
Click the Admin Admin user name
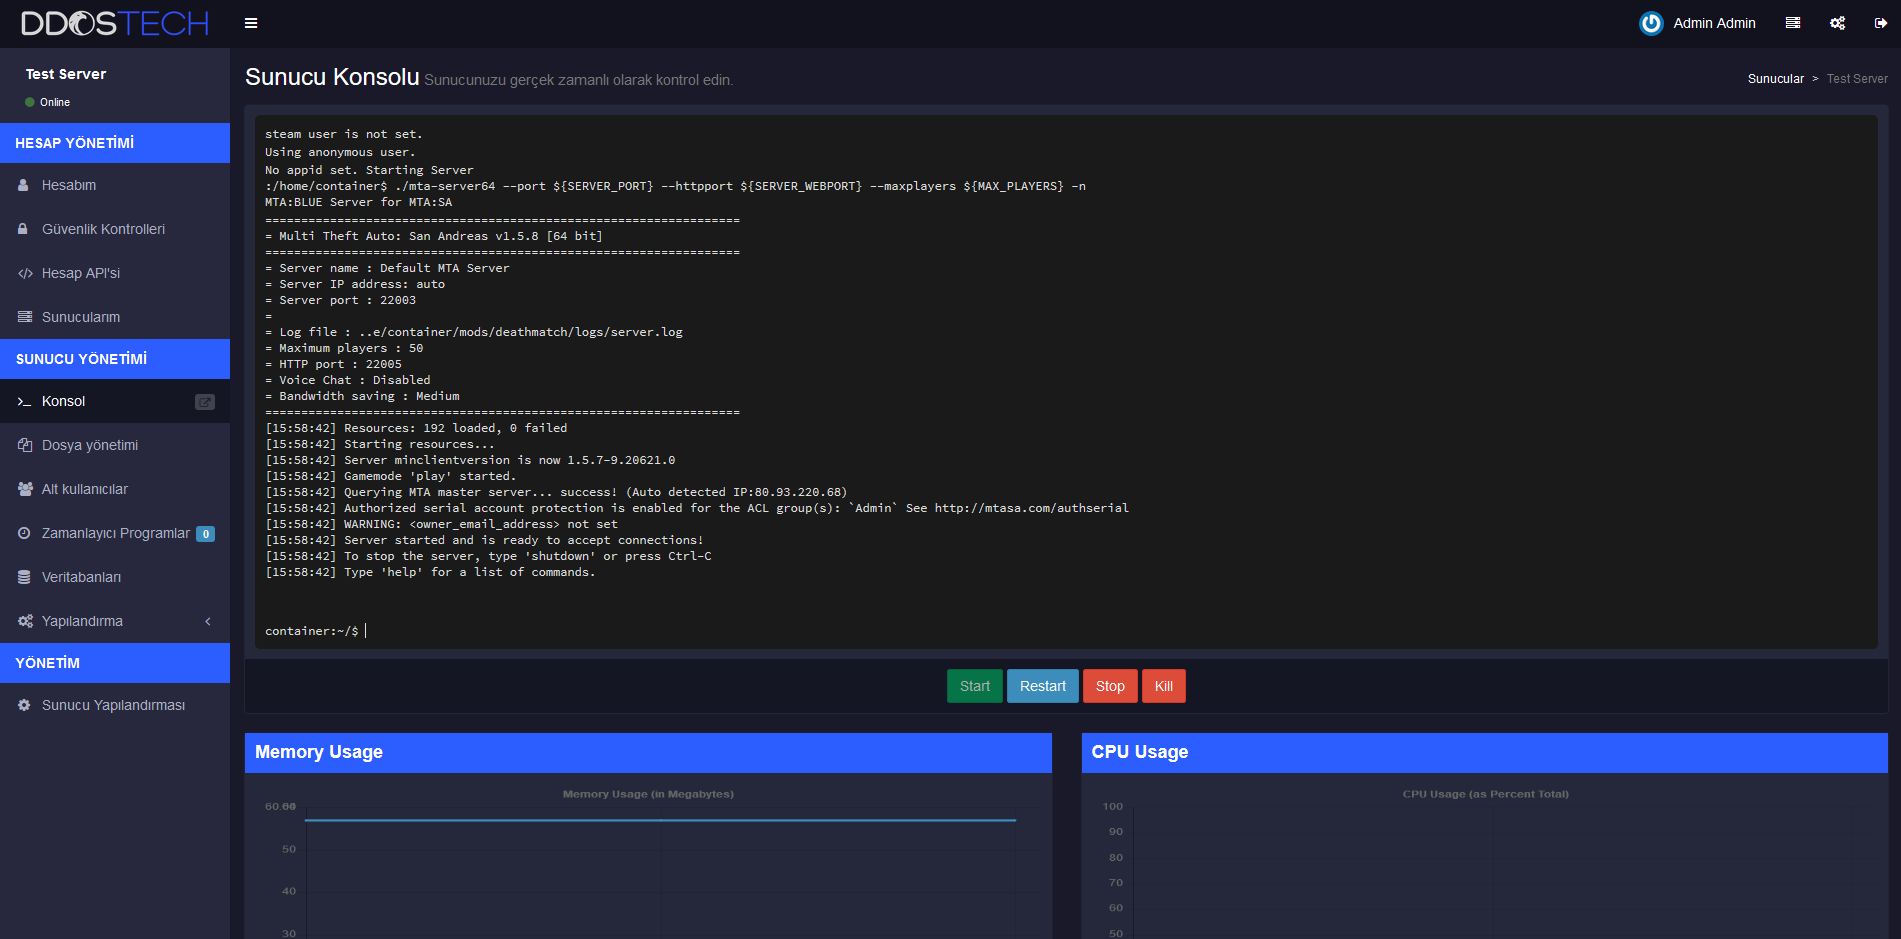click(1714, 23)
